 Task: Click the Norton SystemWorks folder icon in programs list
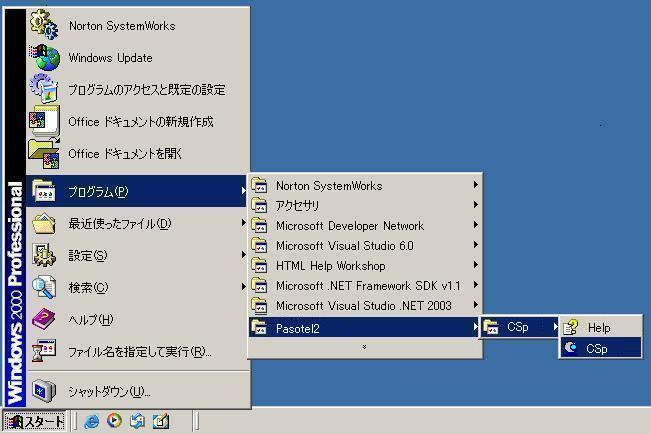[x=259, y=185]
